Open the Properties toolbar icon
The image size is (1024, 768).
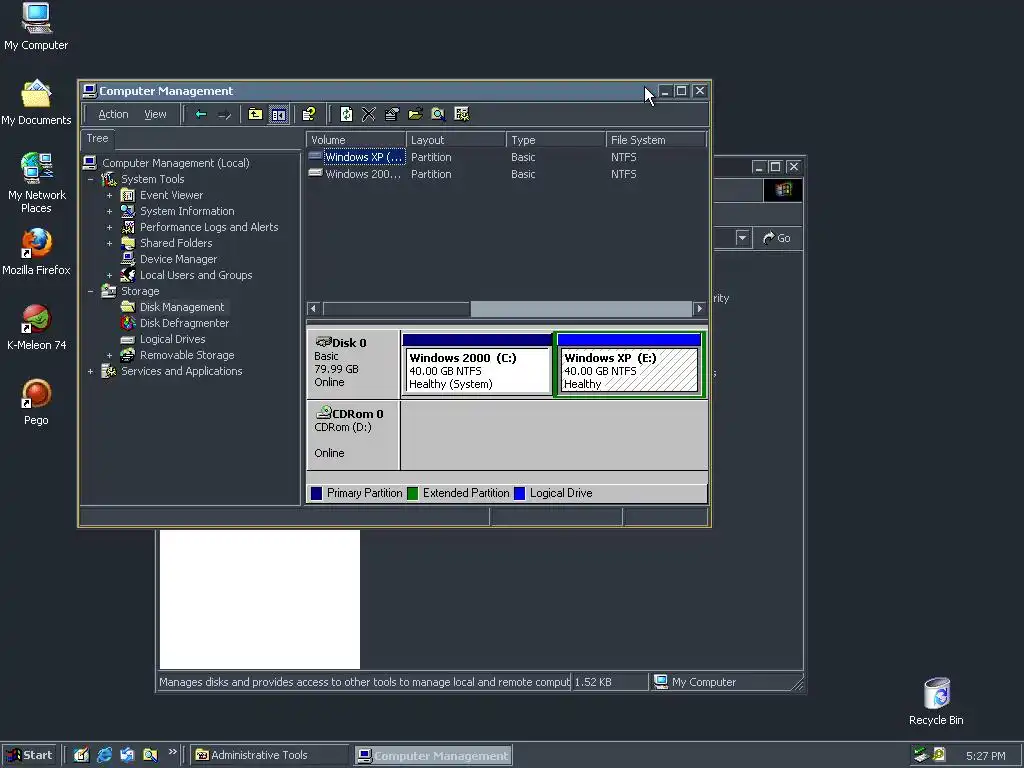pos(392,114)
